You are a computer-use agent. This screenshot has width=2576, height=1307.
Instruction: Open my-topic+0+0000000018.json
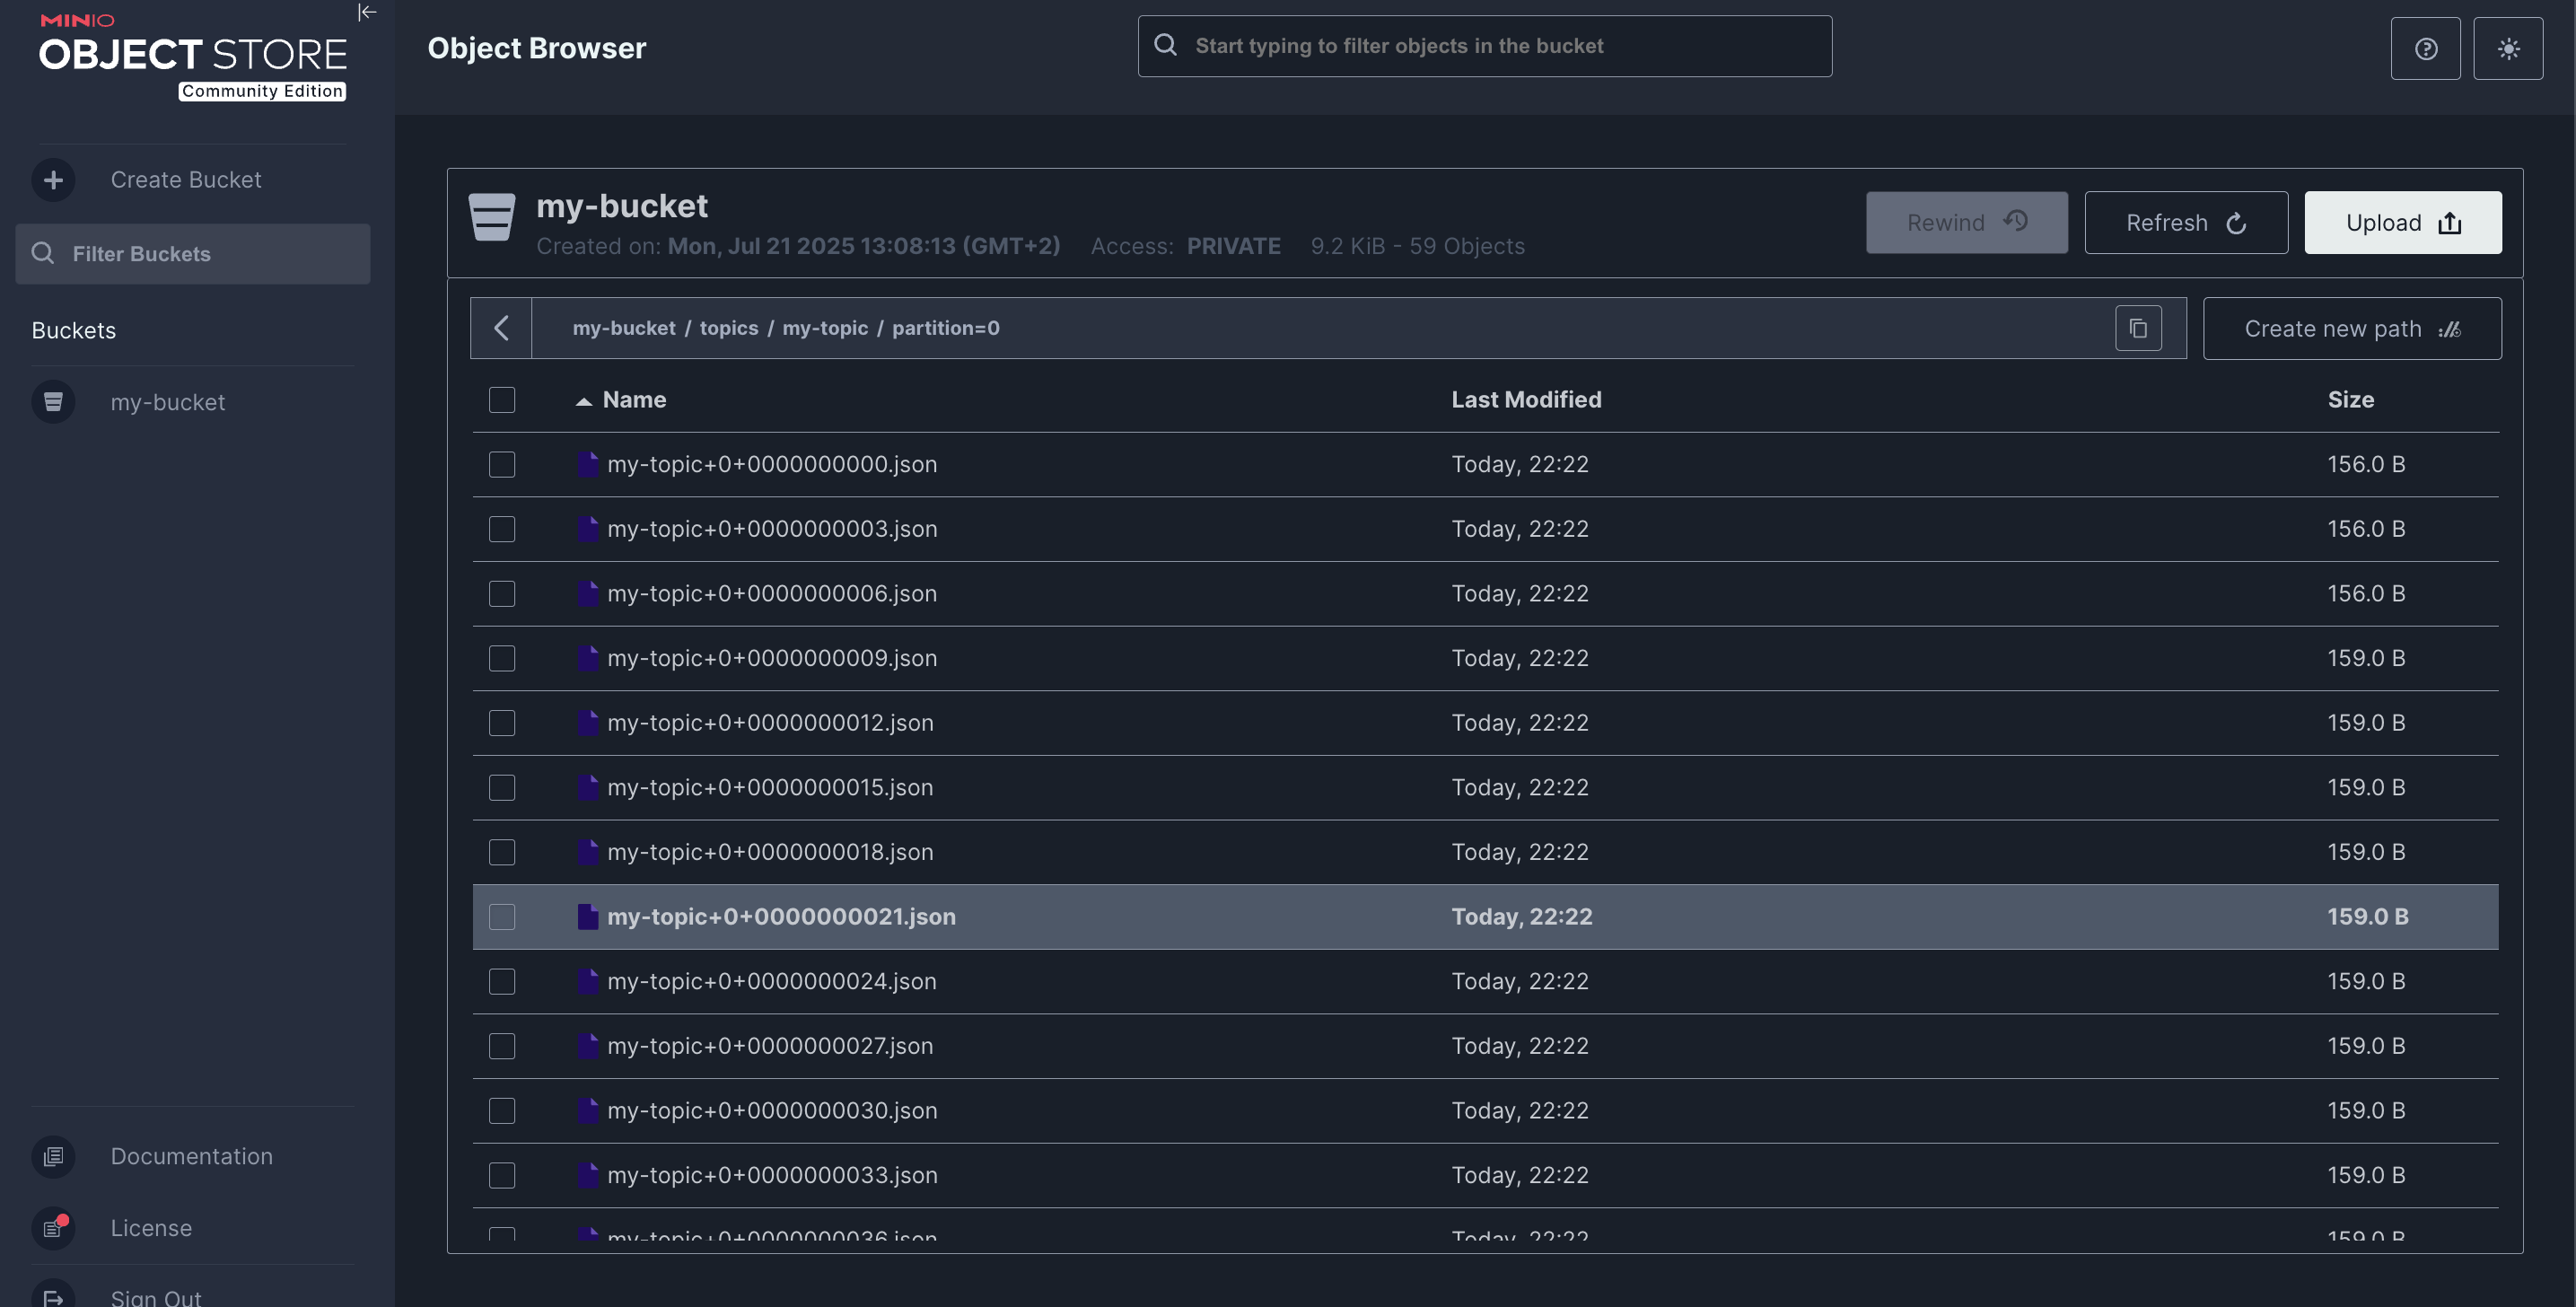[770, 852]
